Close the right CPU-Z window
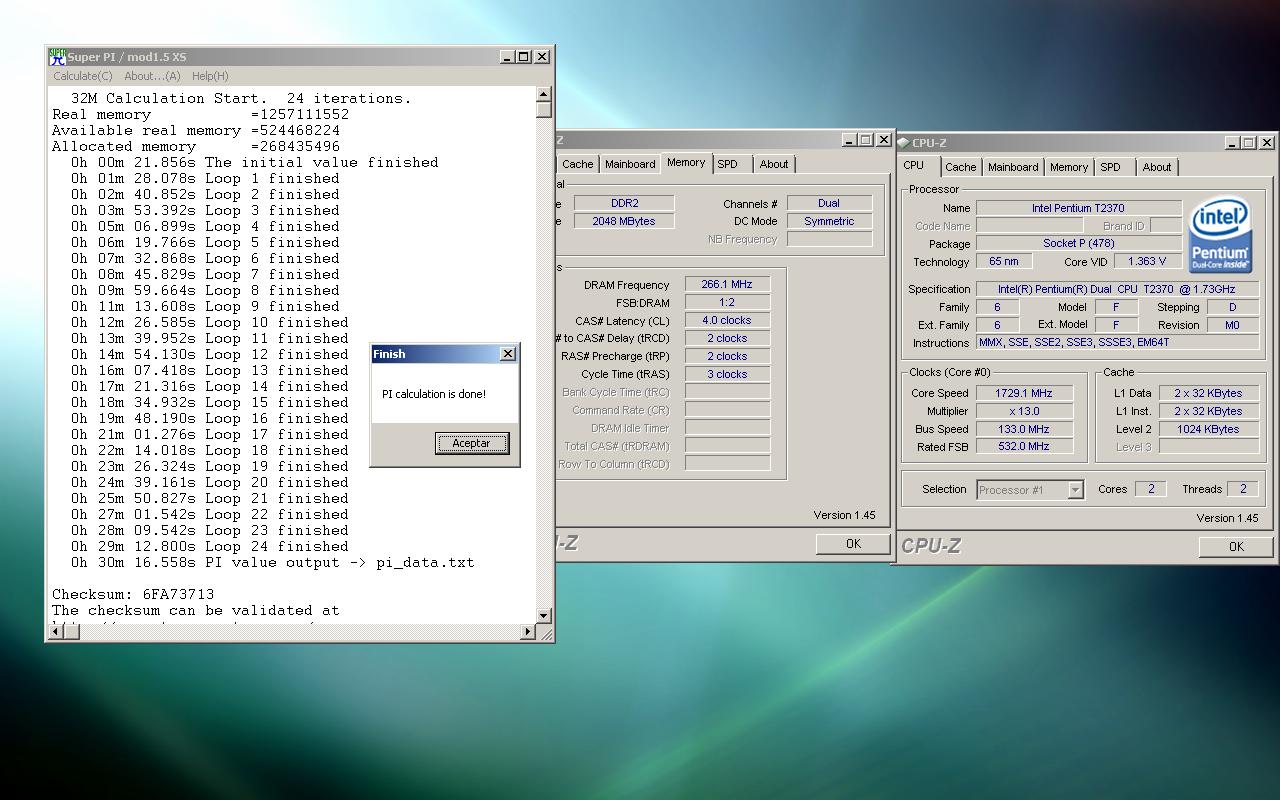1280x800 pixels. [1266, 143]
